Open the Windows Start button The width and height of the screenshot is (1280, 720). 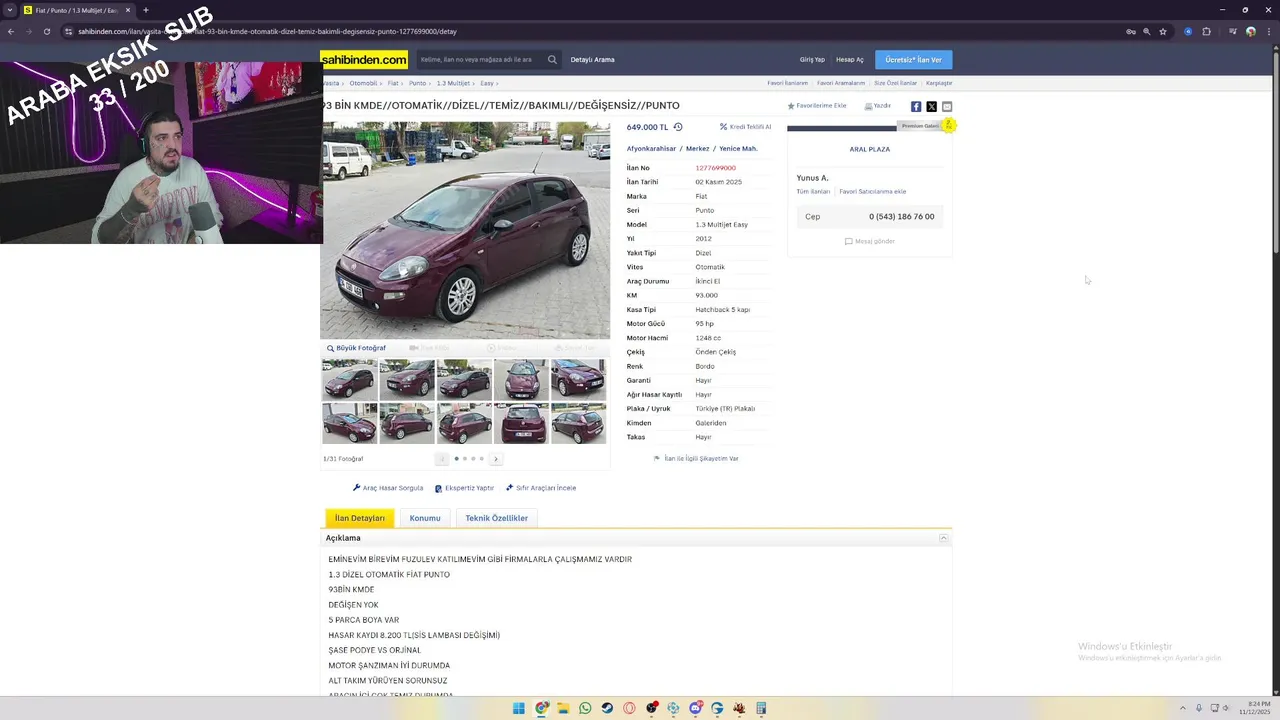[518, 708]
